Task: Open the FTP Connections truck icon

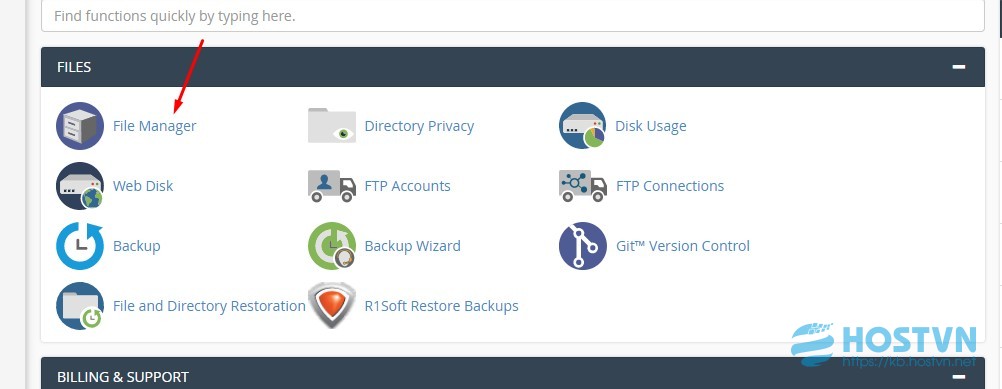Action: (x=583, y=186)
